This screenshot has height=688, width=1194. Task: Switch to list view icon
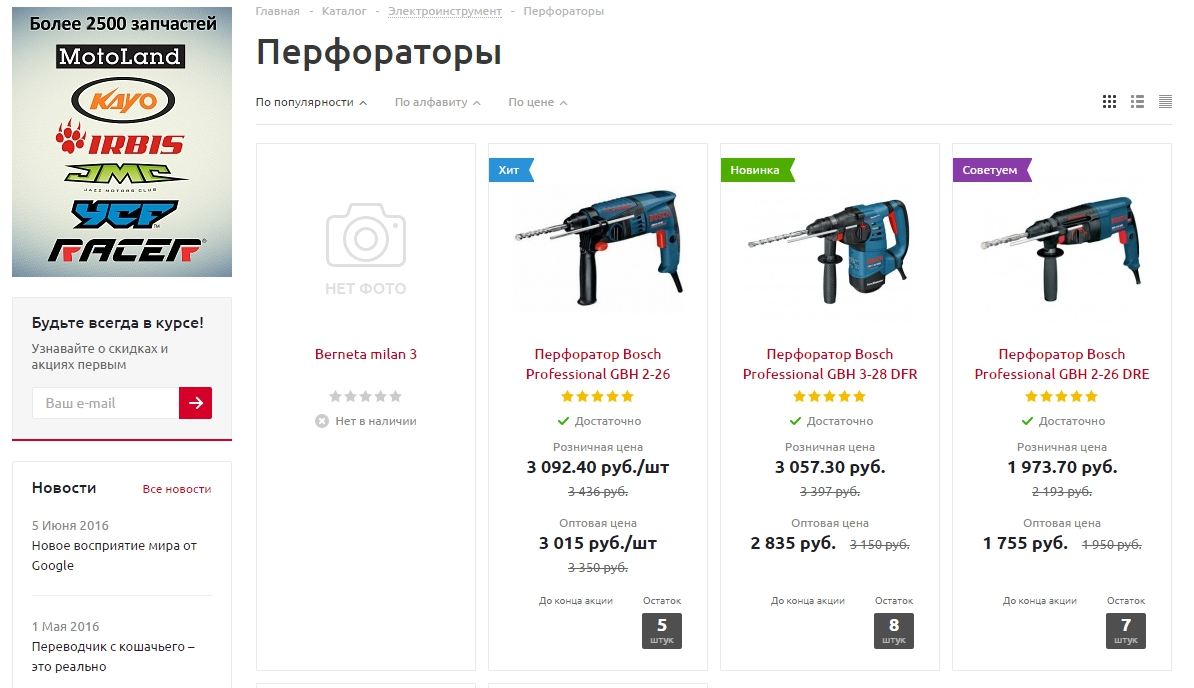1138,101
